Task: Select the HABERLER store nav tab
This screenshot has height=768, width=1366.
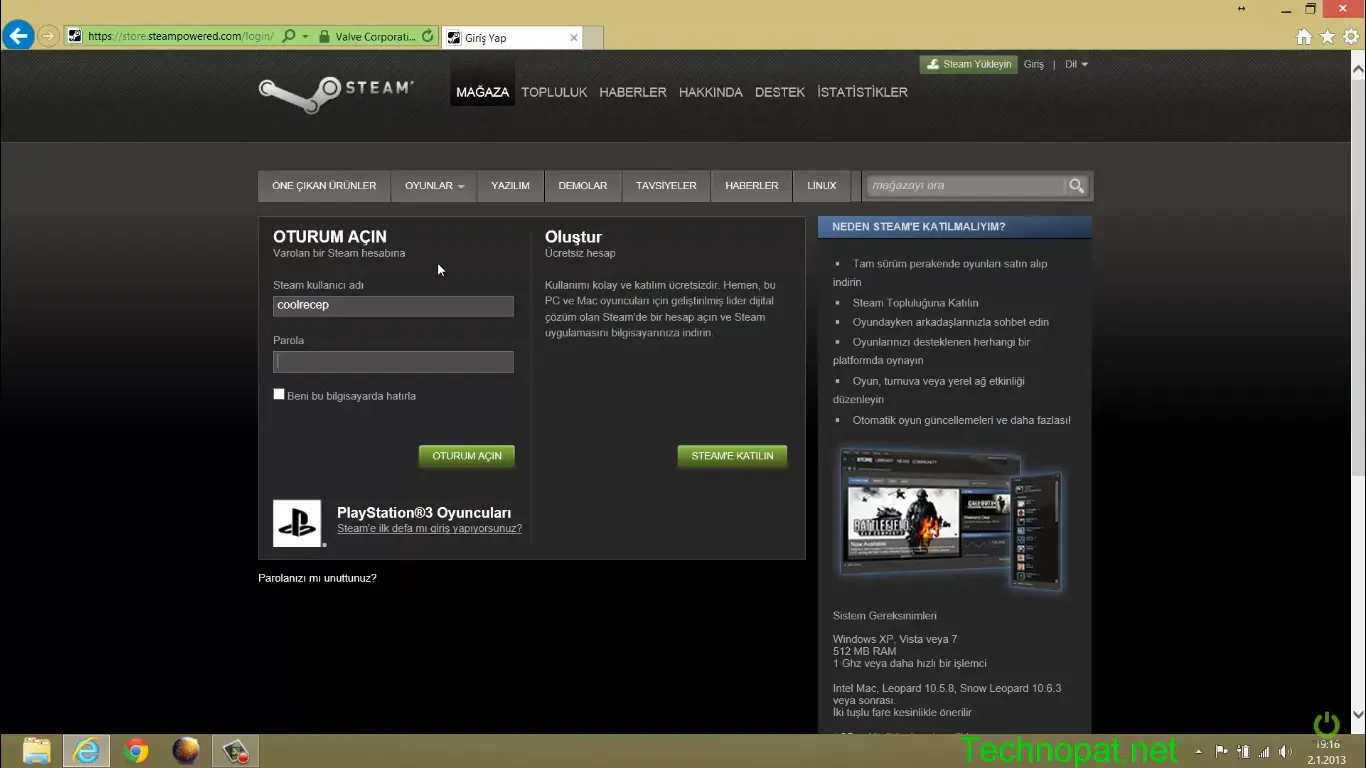Action: [752, 186]
